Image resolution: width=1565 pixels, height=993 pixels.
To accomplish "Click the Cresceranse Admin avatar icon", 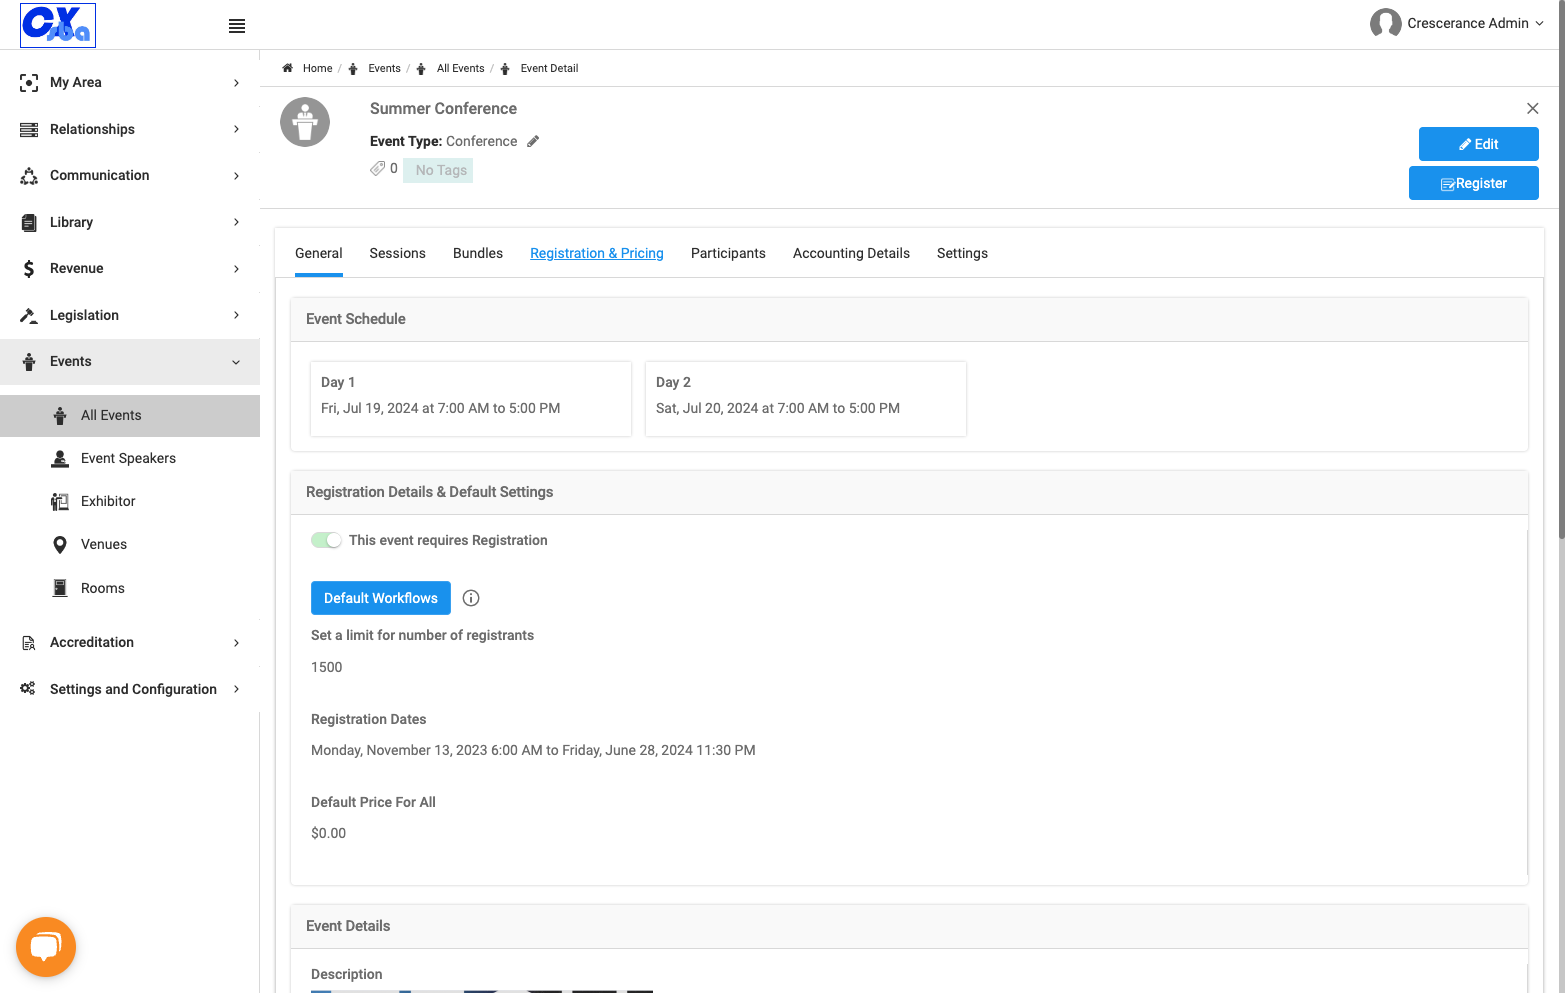I will 1385,23.
